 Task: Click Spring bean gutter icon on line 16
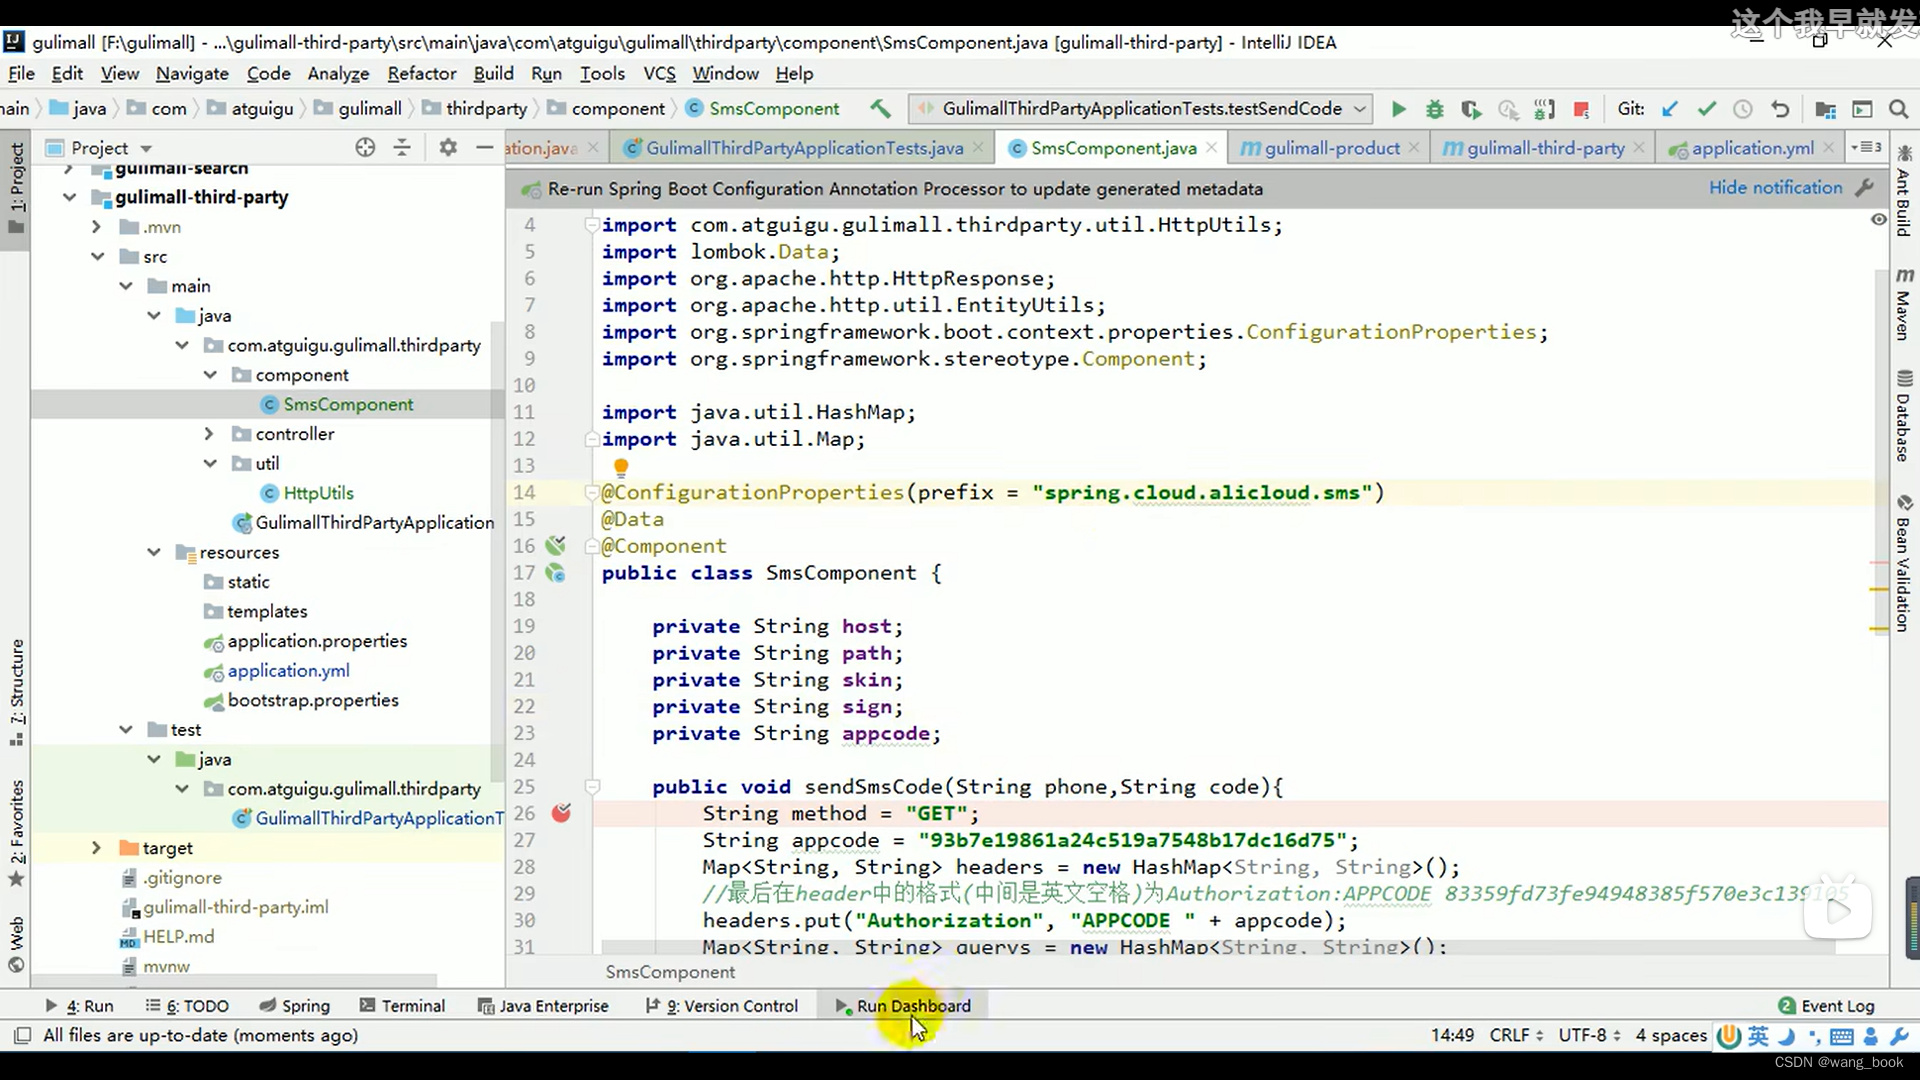click(x=556, y=546)
